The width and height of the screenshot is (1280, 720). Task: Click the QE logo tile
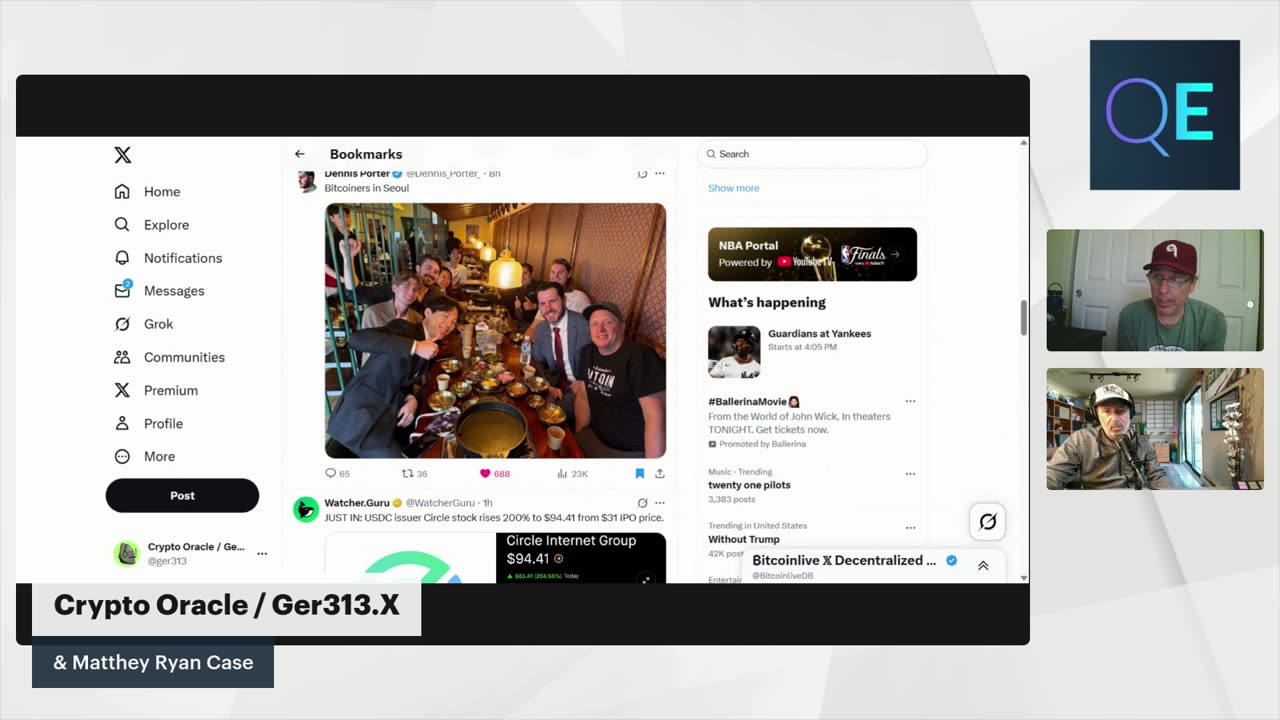(x=1165, y=115)
